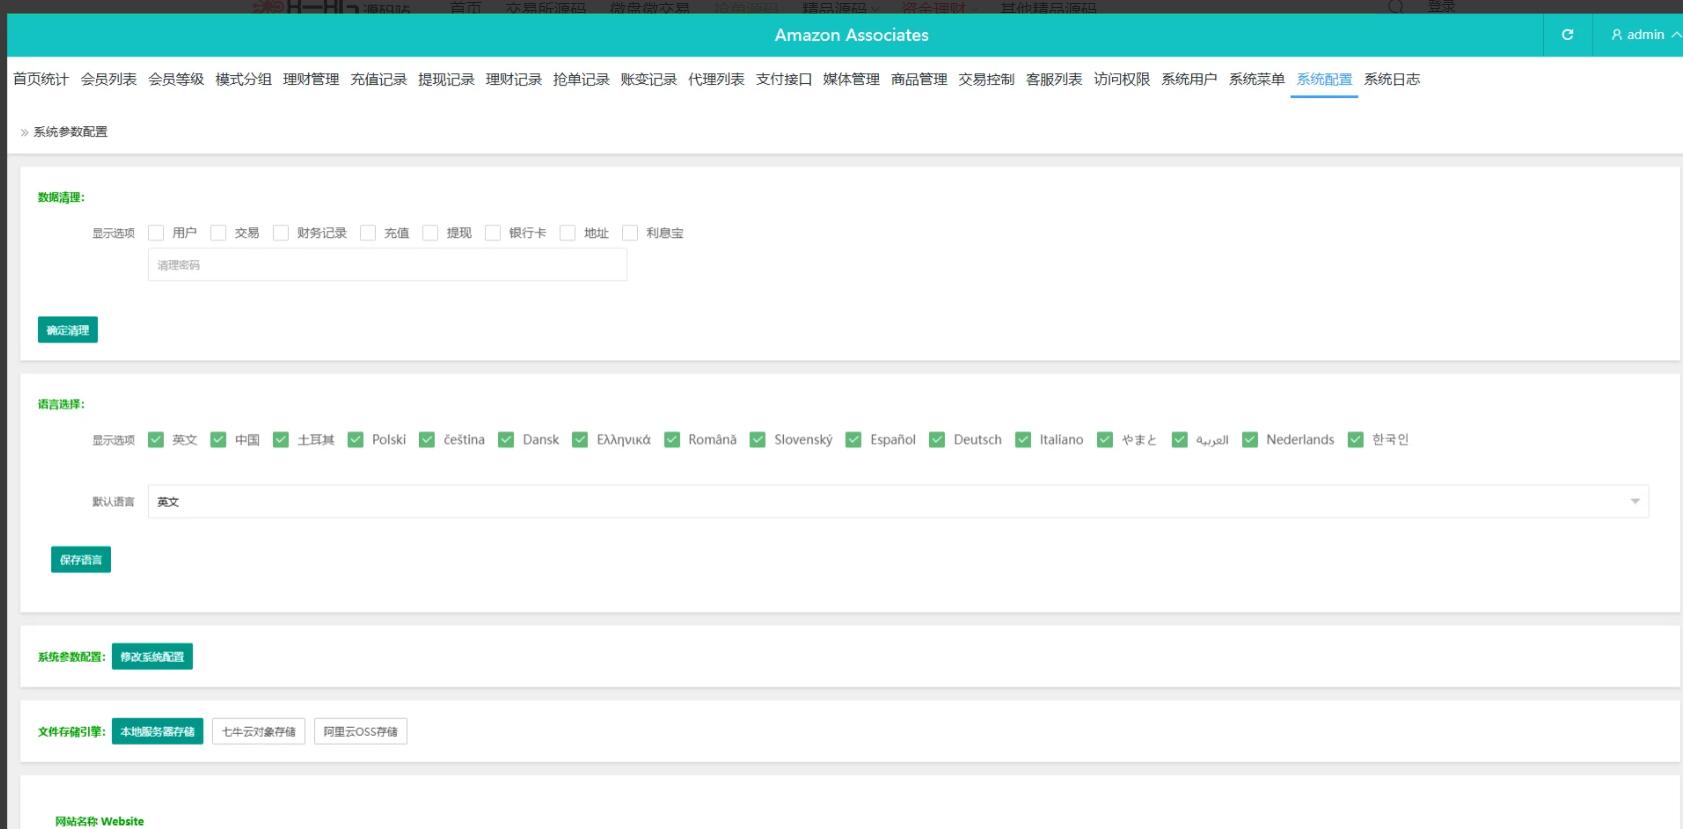Uncheck the Nederlands language option
This screenshot has width=1683, height=829.
1250,440
